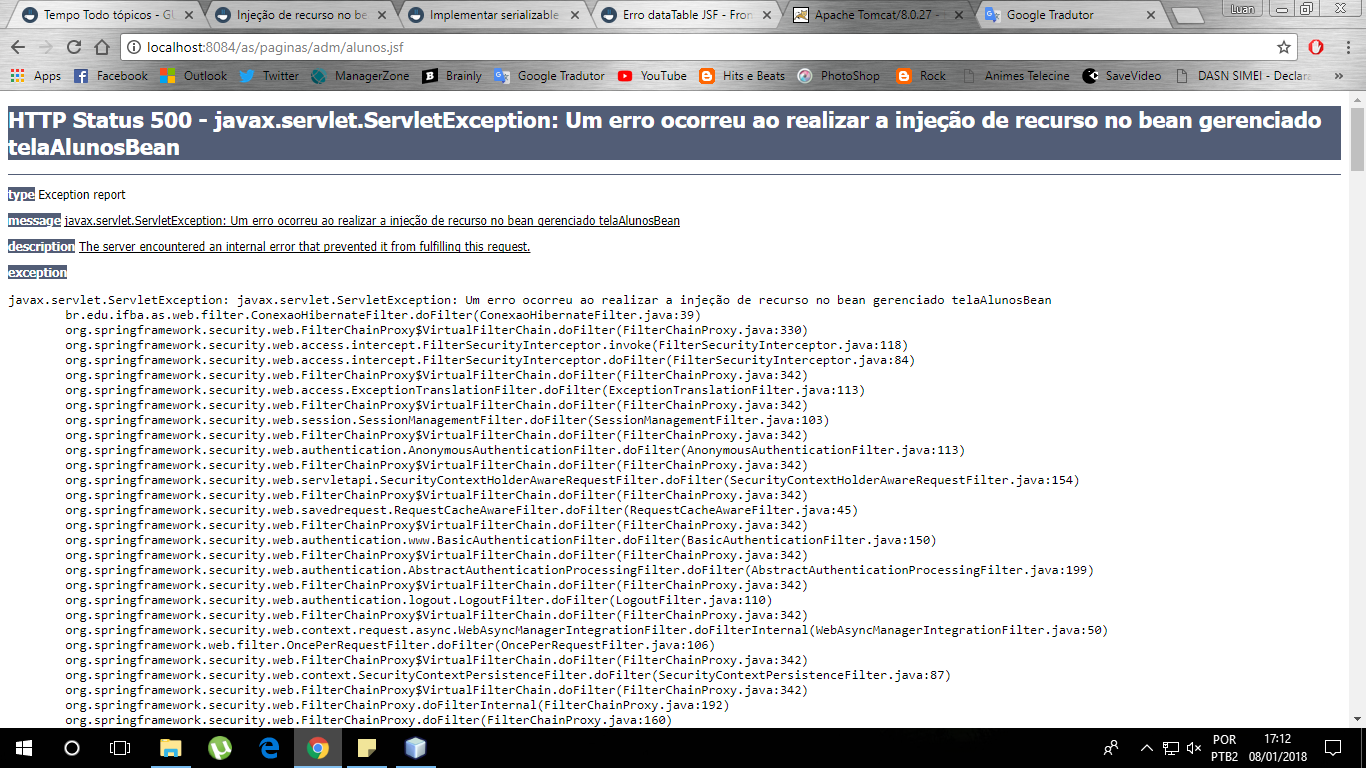Click the forward navigation arrow
The image size is (1366, 768).
(x=46, y=47)
